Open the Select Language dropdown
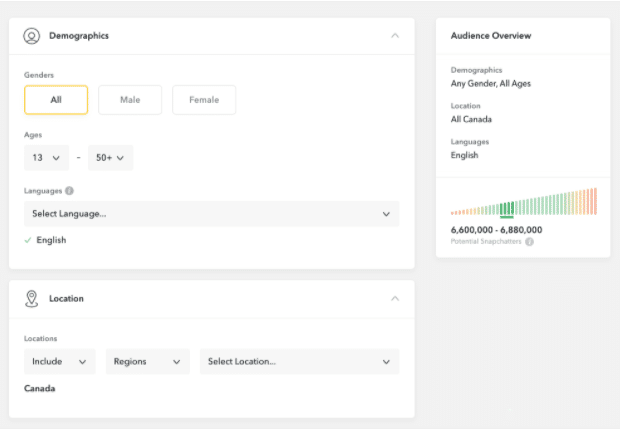Viewport: 620px width, 433px height. point(211,214)
